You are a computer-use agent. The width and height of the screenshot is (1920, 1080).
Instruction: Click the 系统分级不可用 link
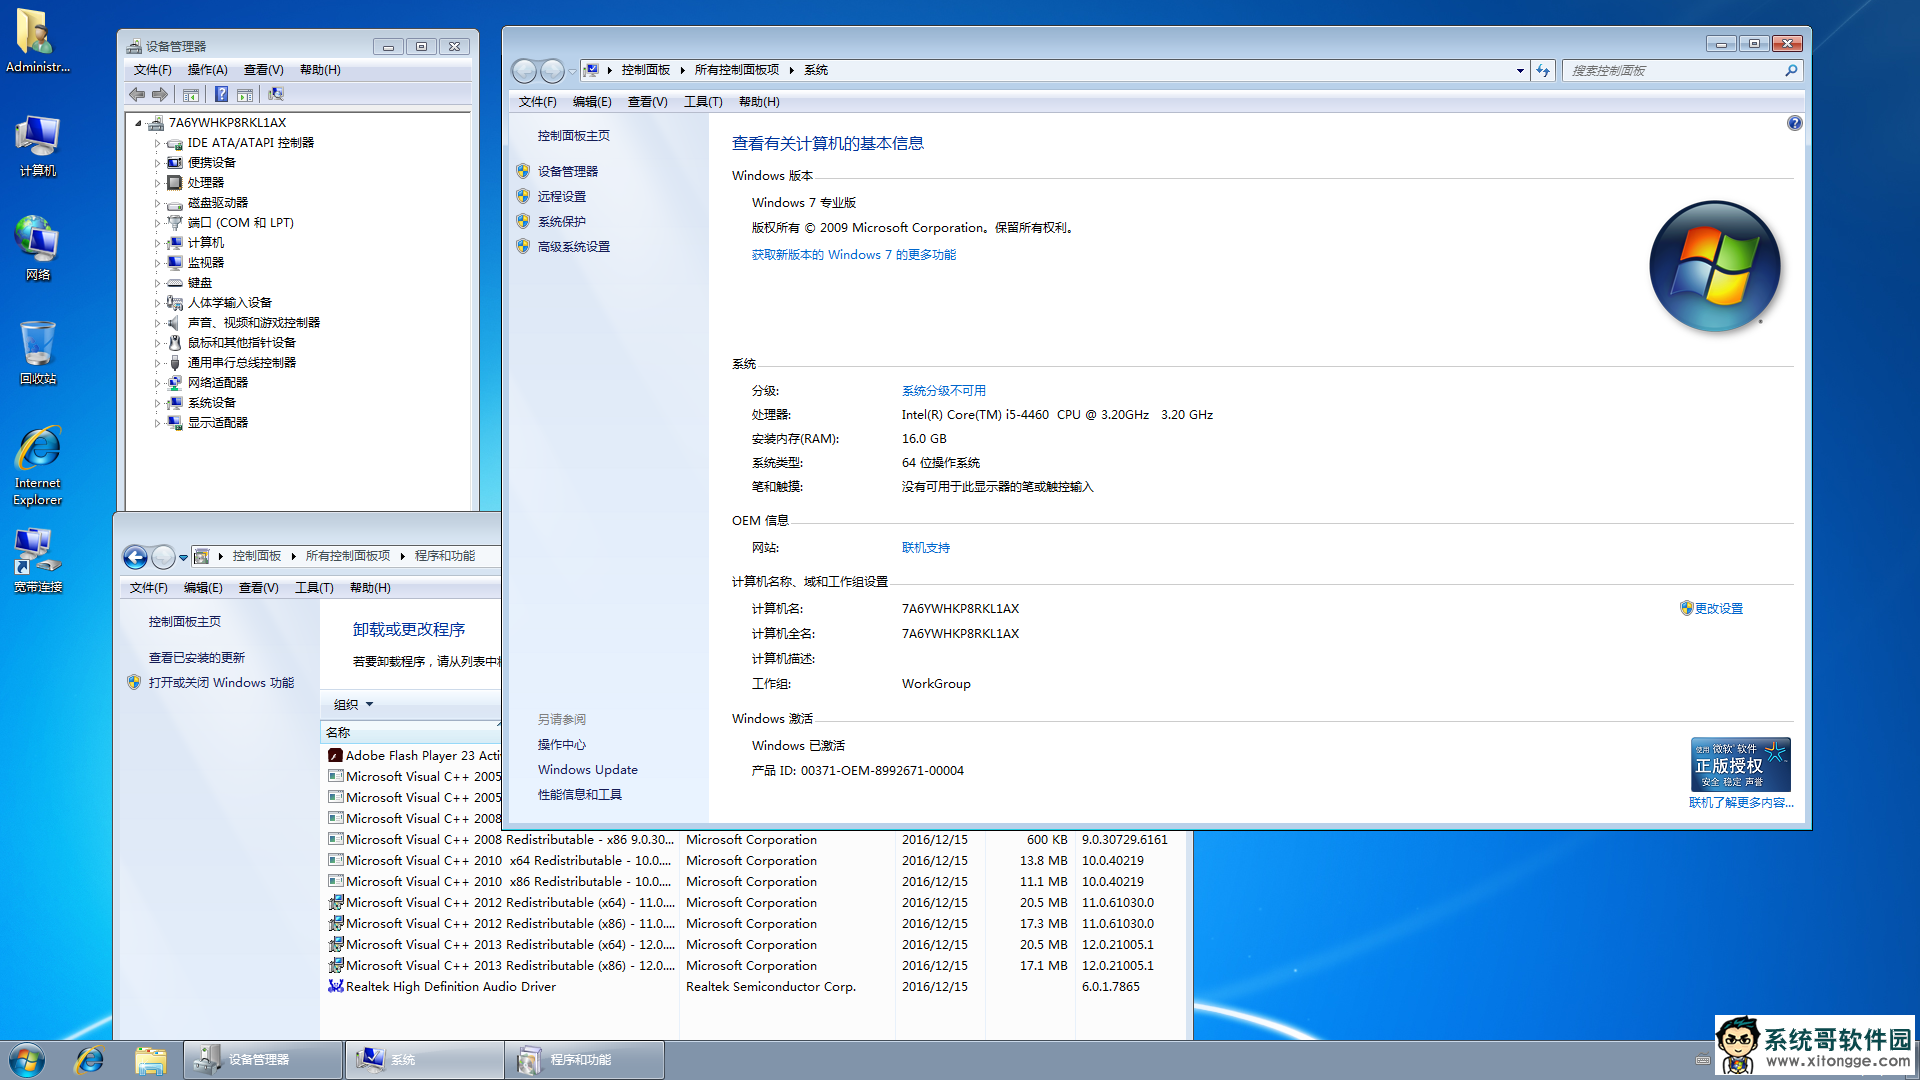[943, 391]
